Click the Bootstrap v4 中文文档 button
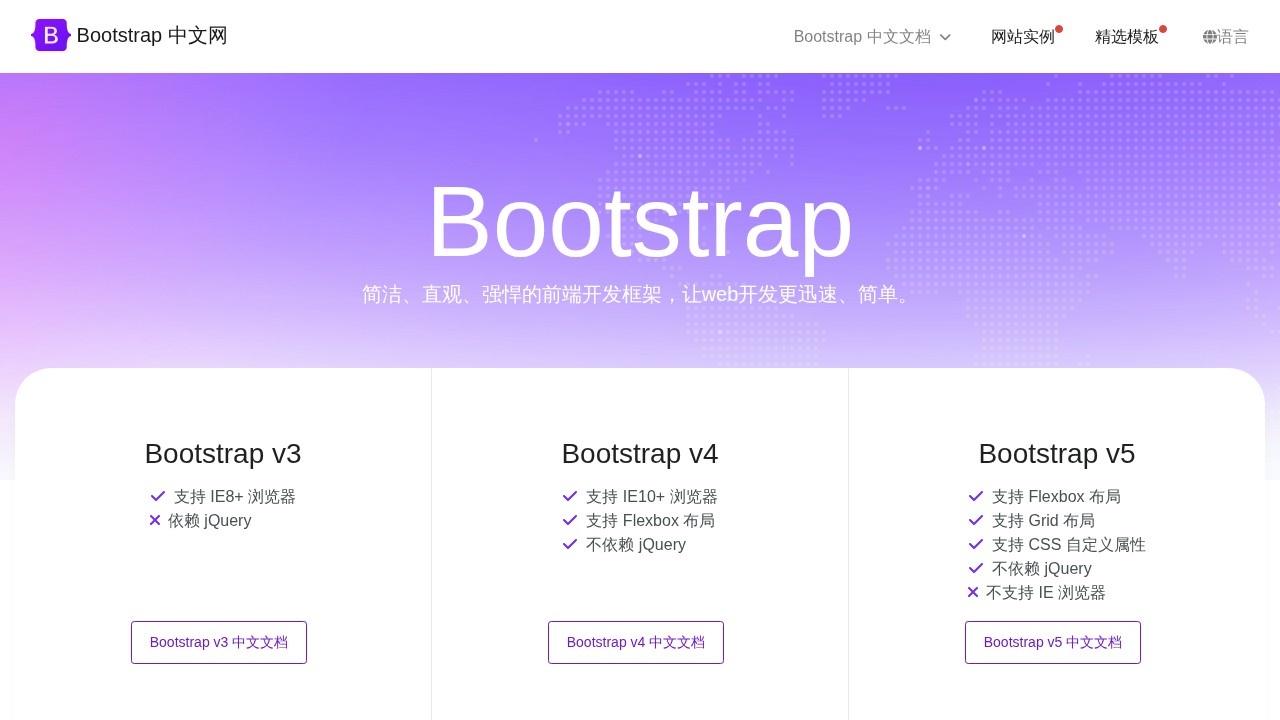Viewport: 1280px width, 720px height. tap(635, 642)
